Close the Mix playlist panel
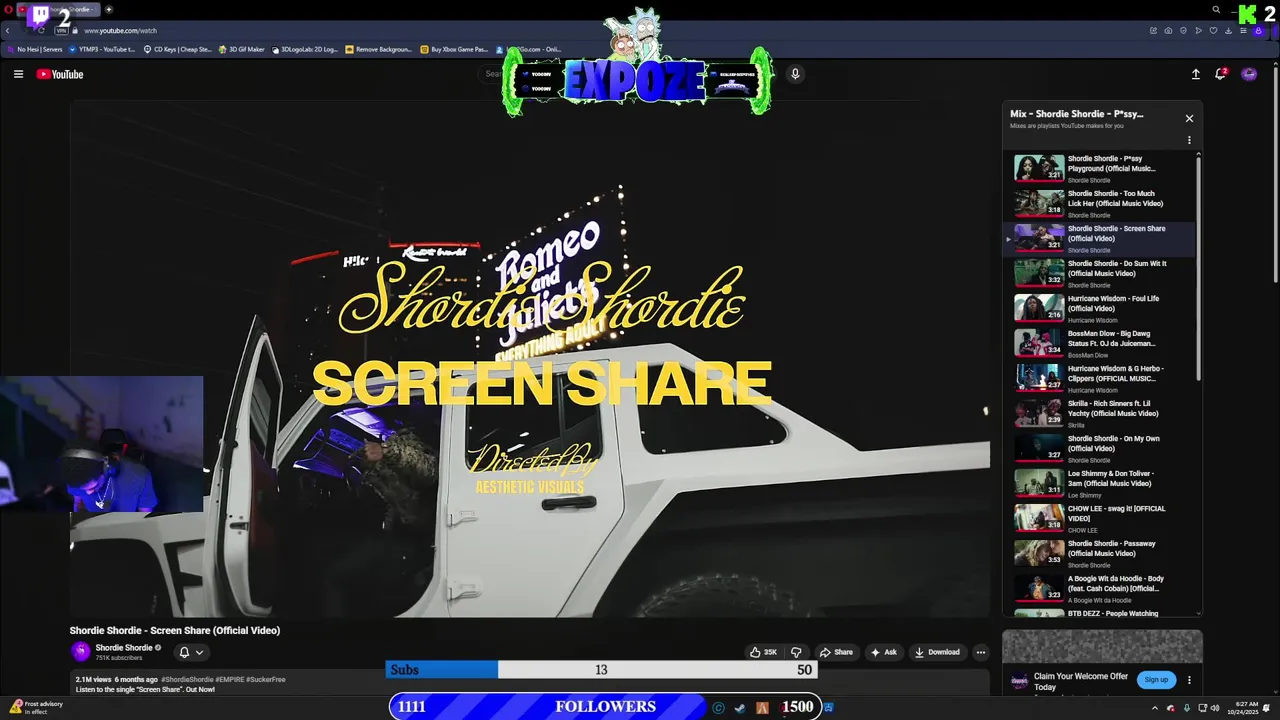Image resolution: width=1280 pixels, height=720 pixels. tap(1189, 118)
